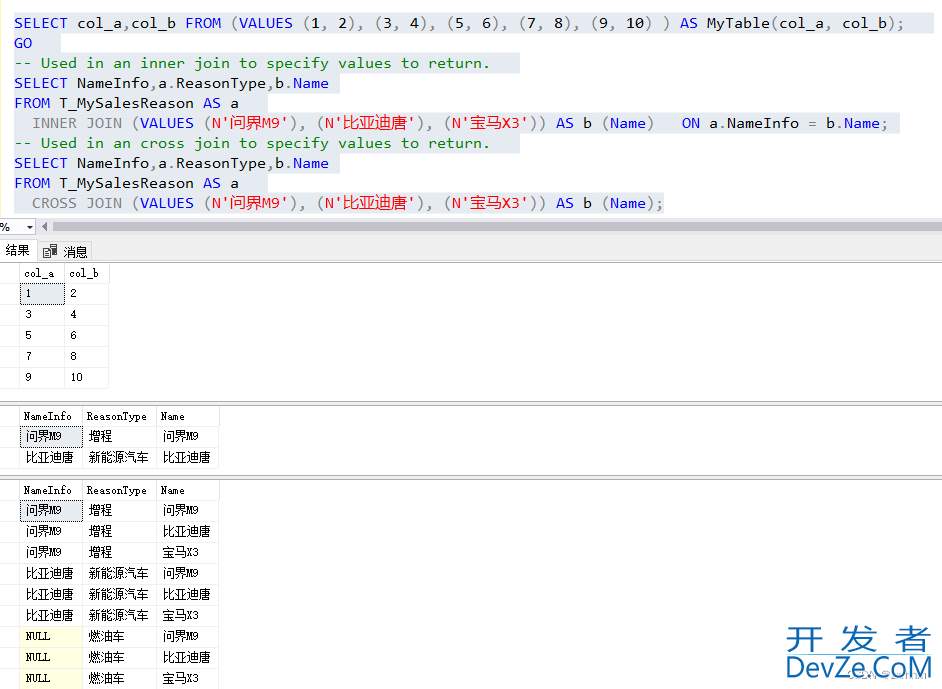
Task: Click ReasonType header of the cross join results
Action: pyautogui.click(x=120, y=490)
